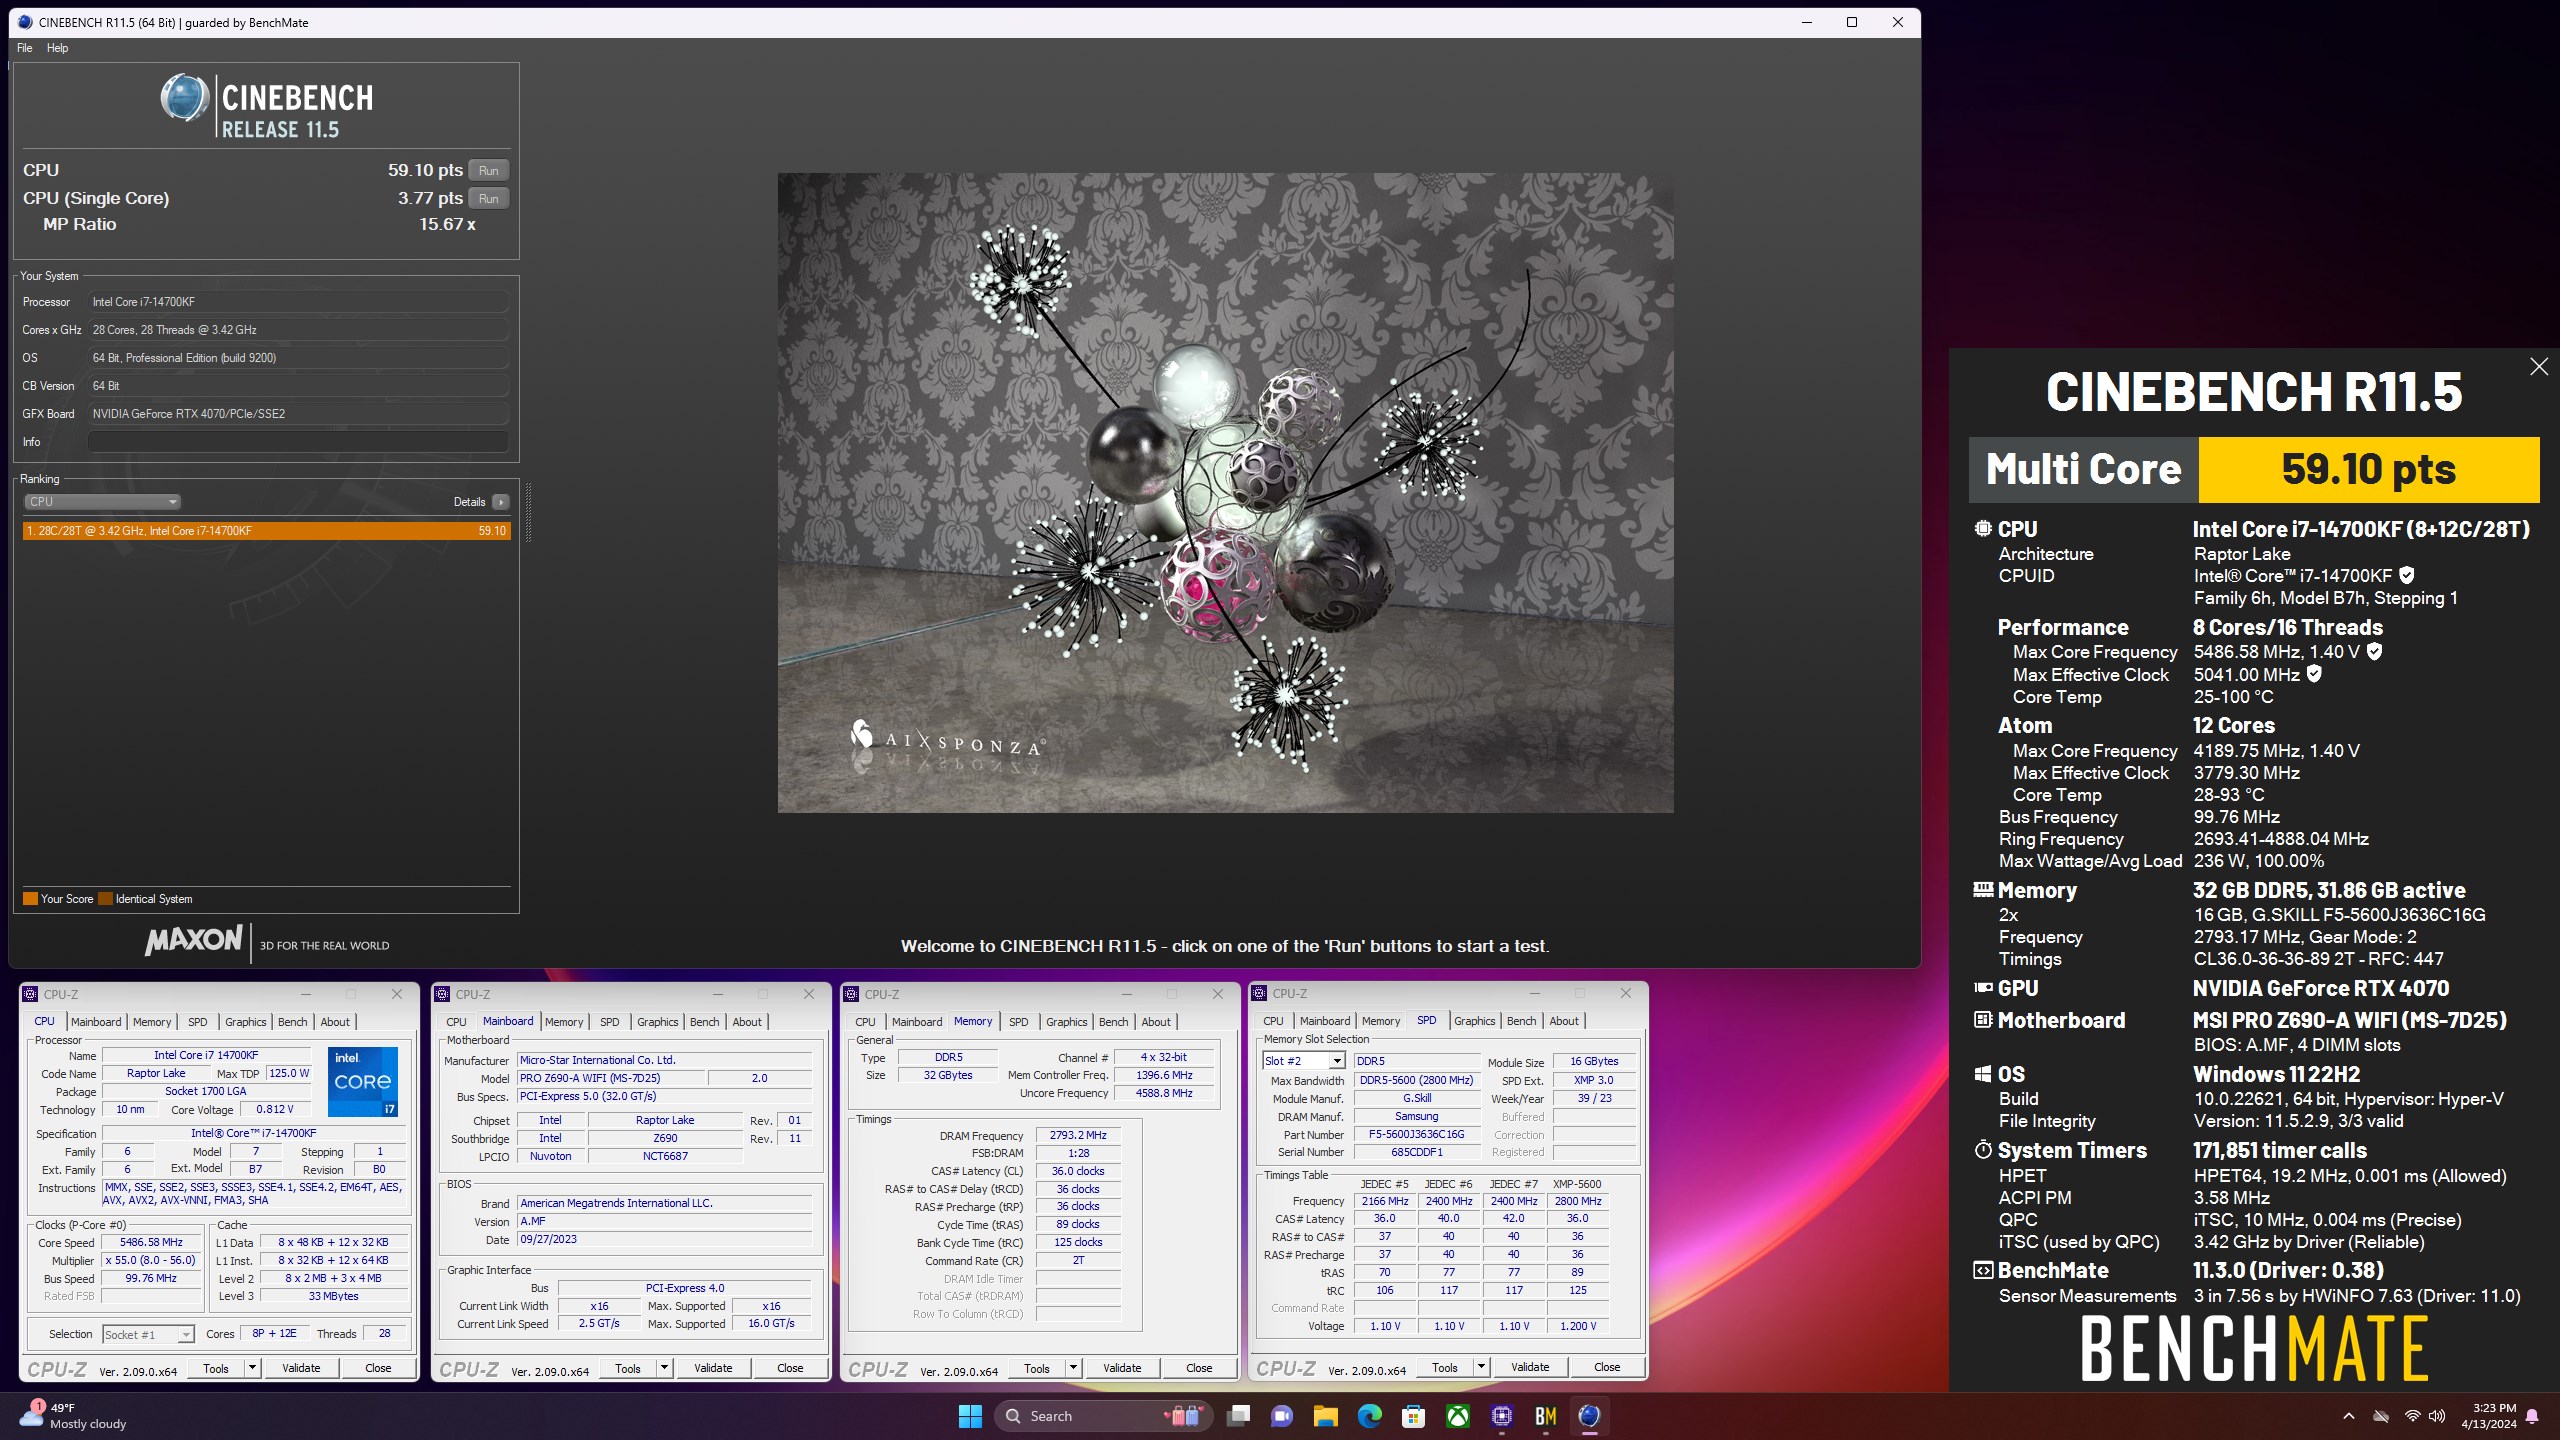Open the Cinebench Help menu
Viewport: 2560px width, 1440px height.
tap(58, 48)
